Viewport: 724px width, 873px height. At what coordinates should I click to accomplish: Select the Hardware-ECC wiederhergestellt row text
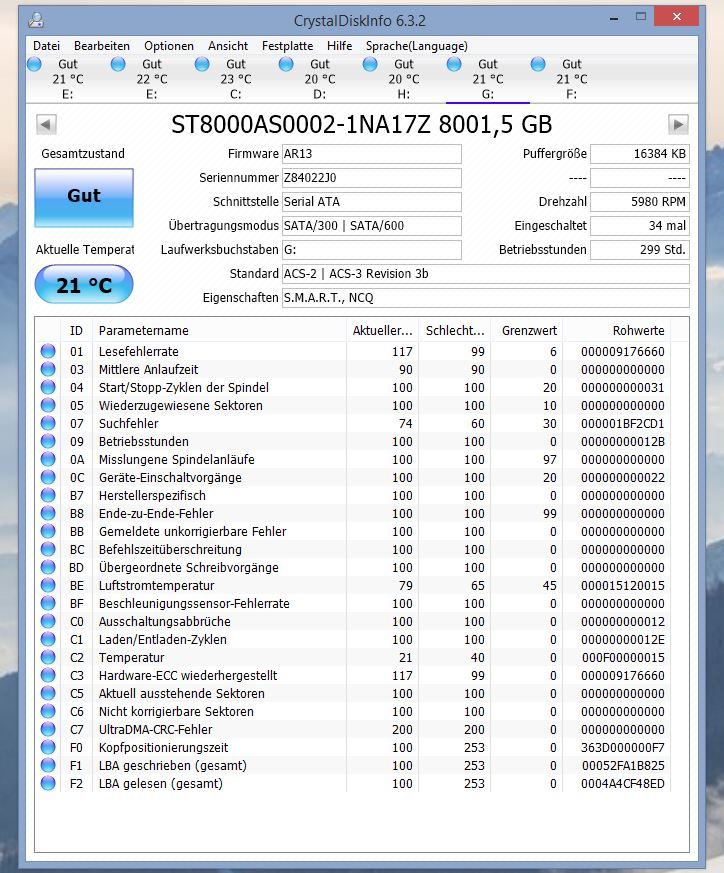188,675
